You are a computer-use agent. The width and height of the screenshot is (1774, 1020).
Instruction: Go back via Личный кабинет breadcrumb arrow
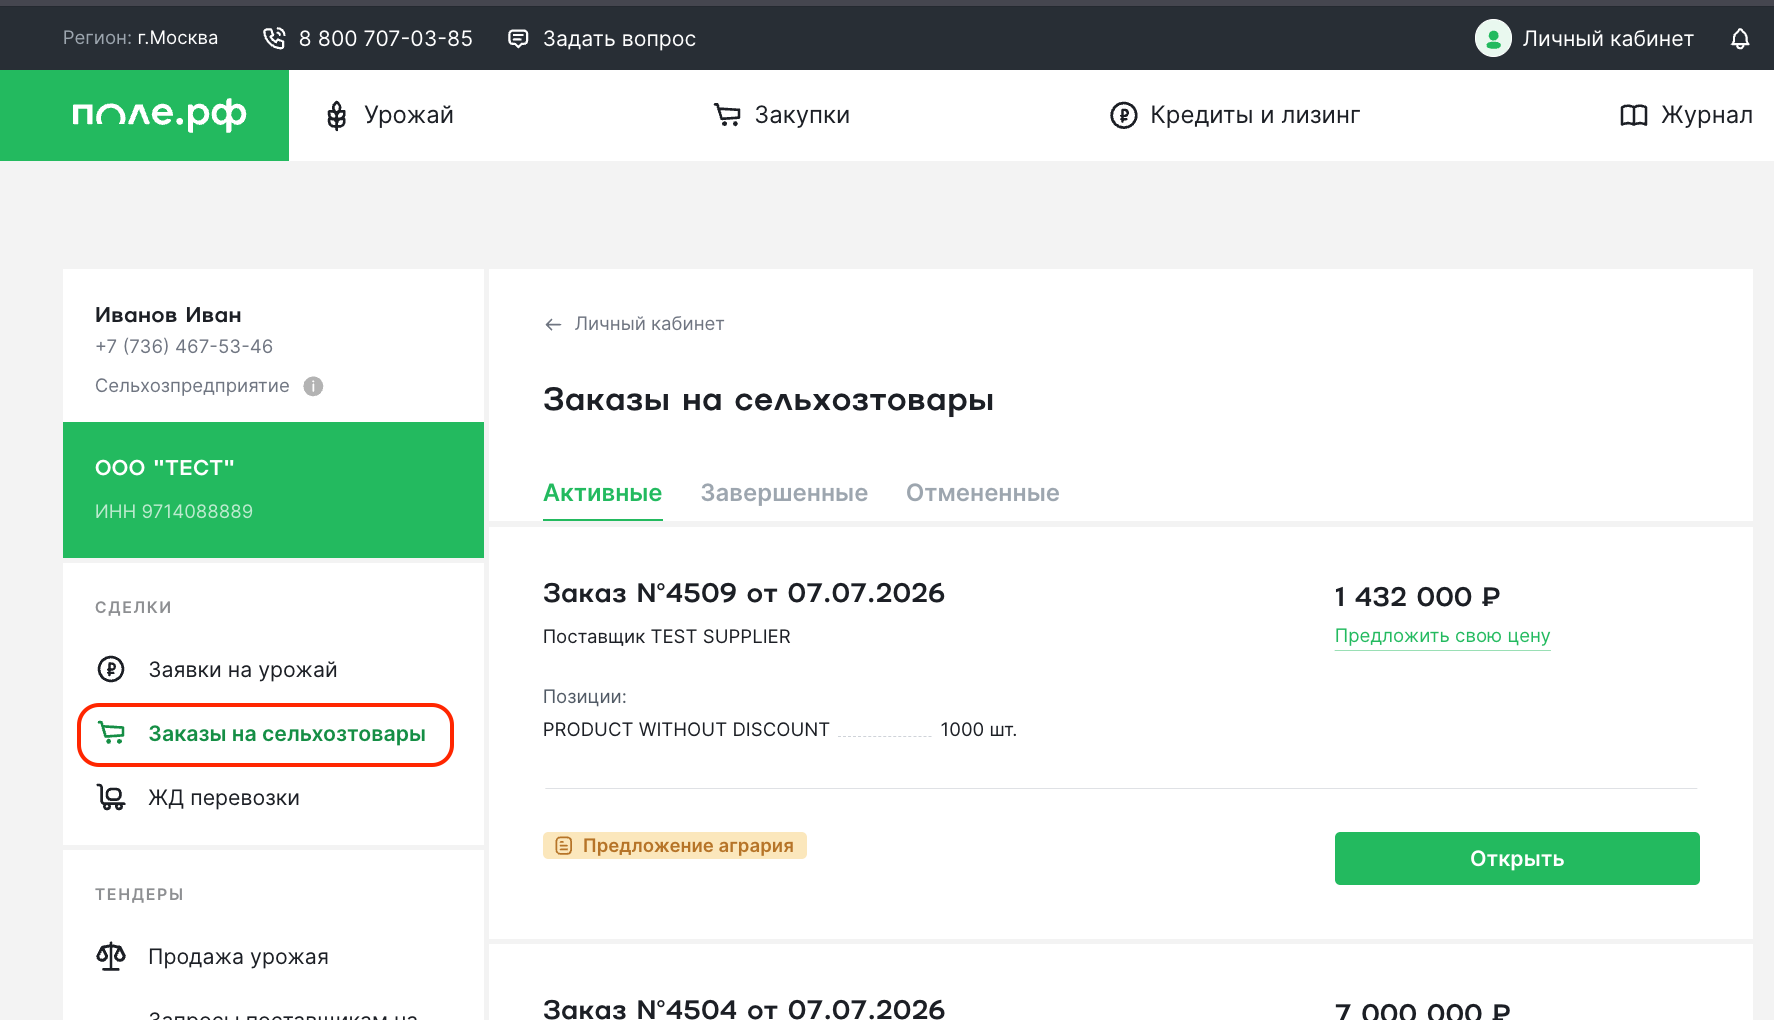click(x=553, y=324)
